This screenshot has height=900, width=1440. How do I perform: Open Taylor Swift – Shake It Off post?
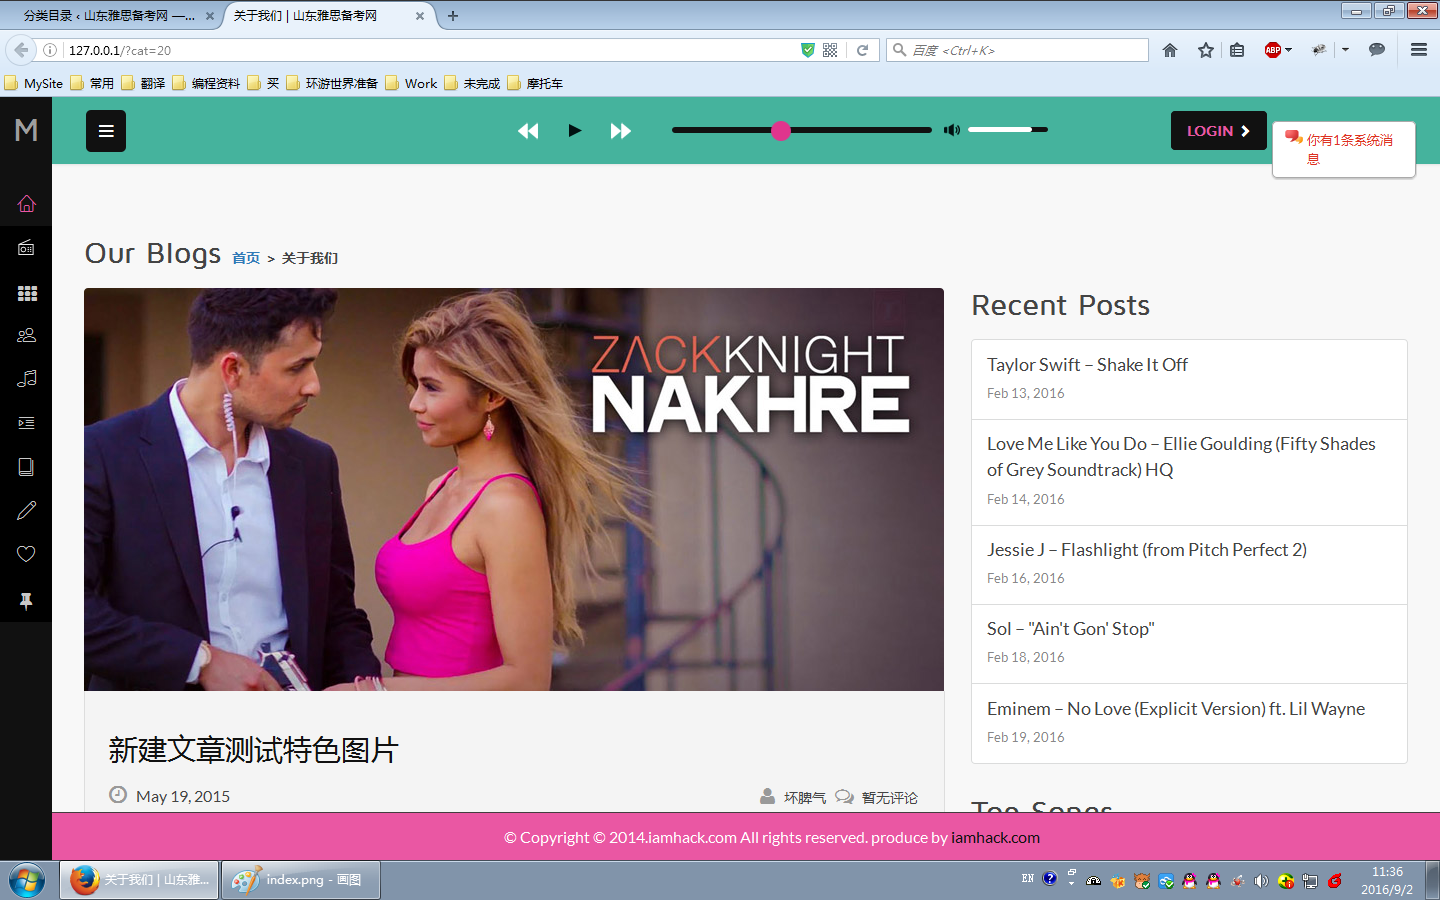pyautogui.click(x=1087, y=365)
